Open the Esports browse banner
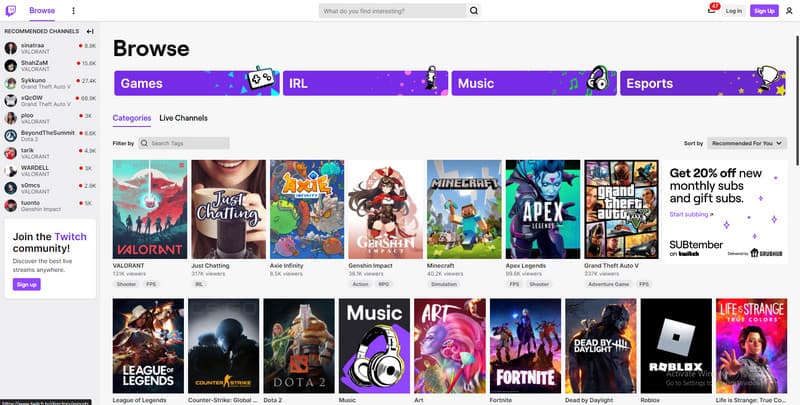Image resolution: width=800 pixels, height=405 pixels. [x=703, y=84]
